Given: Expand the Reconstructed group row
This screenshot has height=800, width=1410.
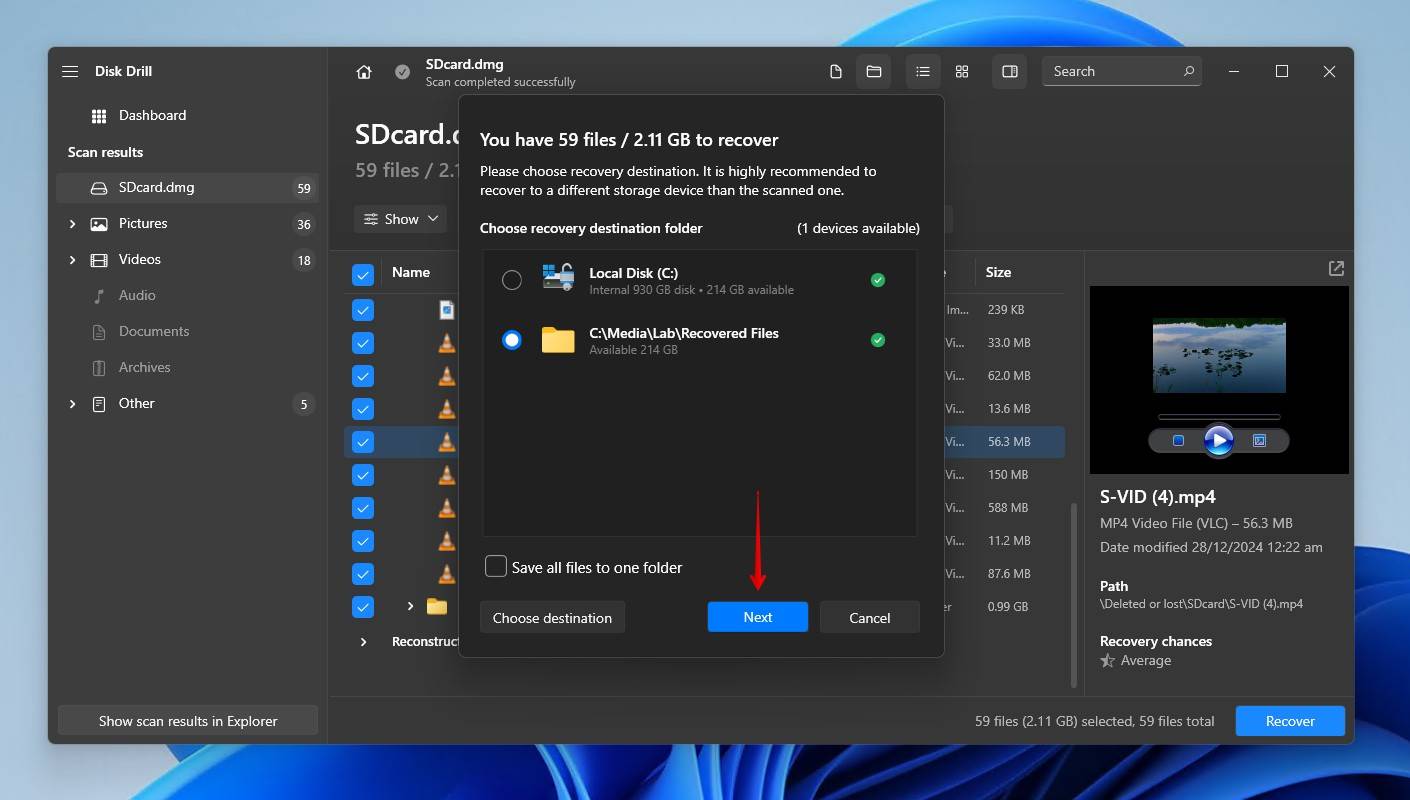Looking at the screenshot, I should [x=363, y=642].
